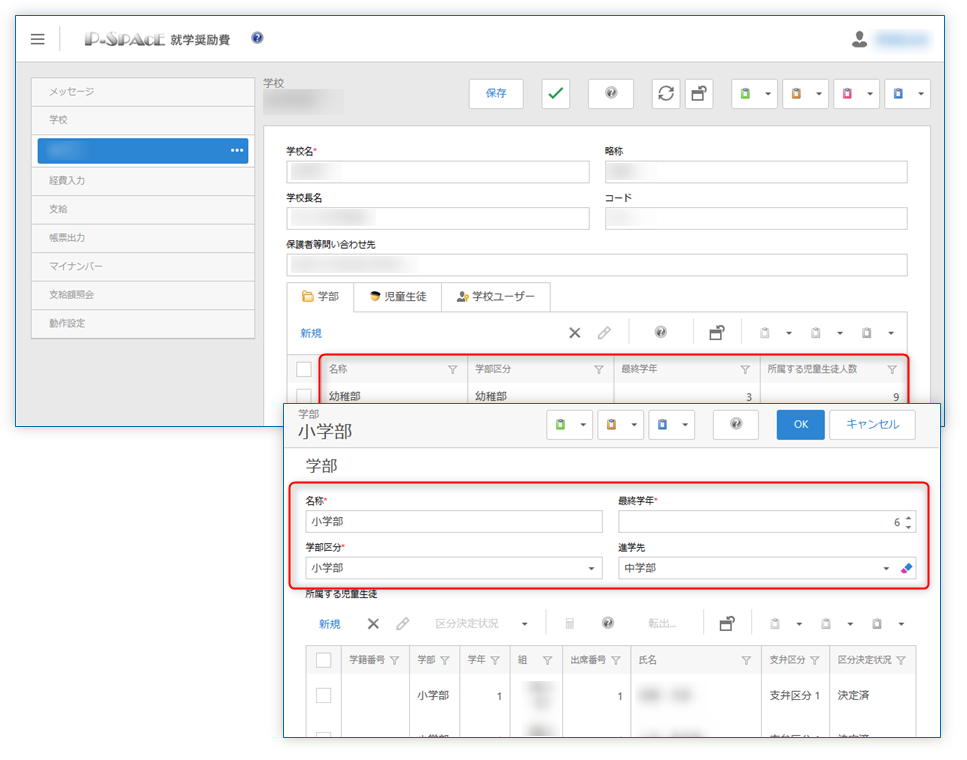Open the blue help icon beside 就学奨励費
Image resolution: width=967 pixels, height=760 pixels.
[257, 38]
